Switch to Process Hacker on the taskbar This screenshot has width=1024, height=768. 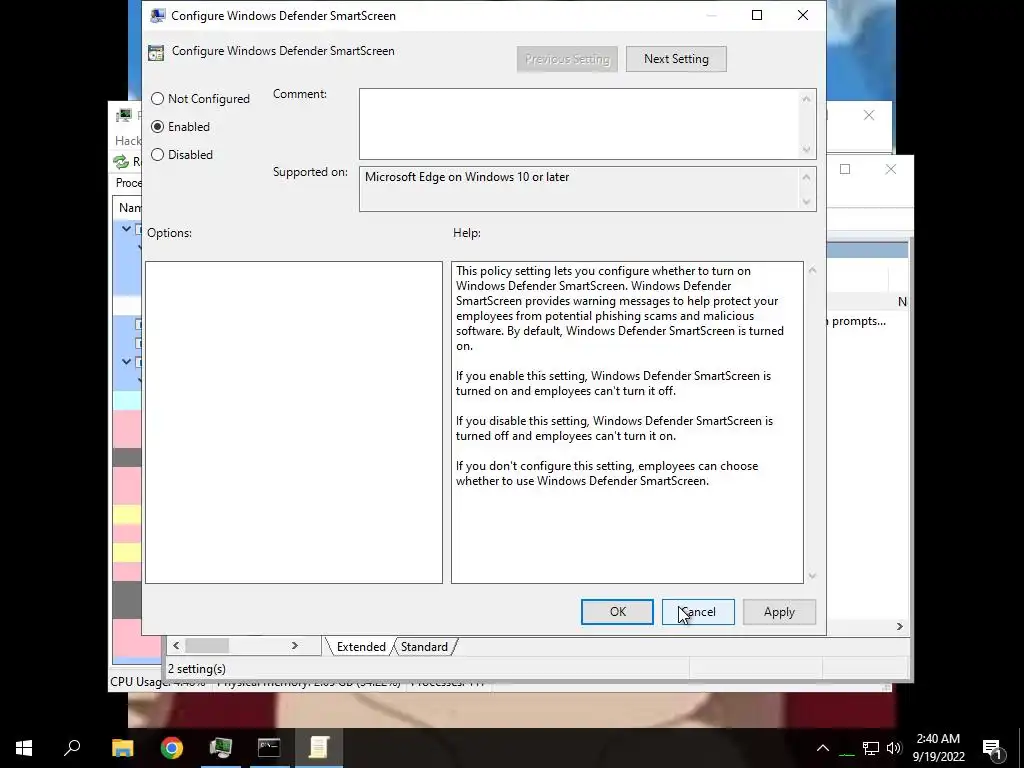(221, 748)
